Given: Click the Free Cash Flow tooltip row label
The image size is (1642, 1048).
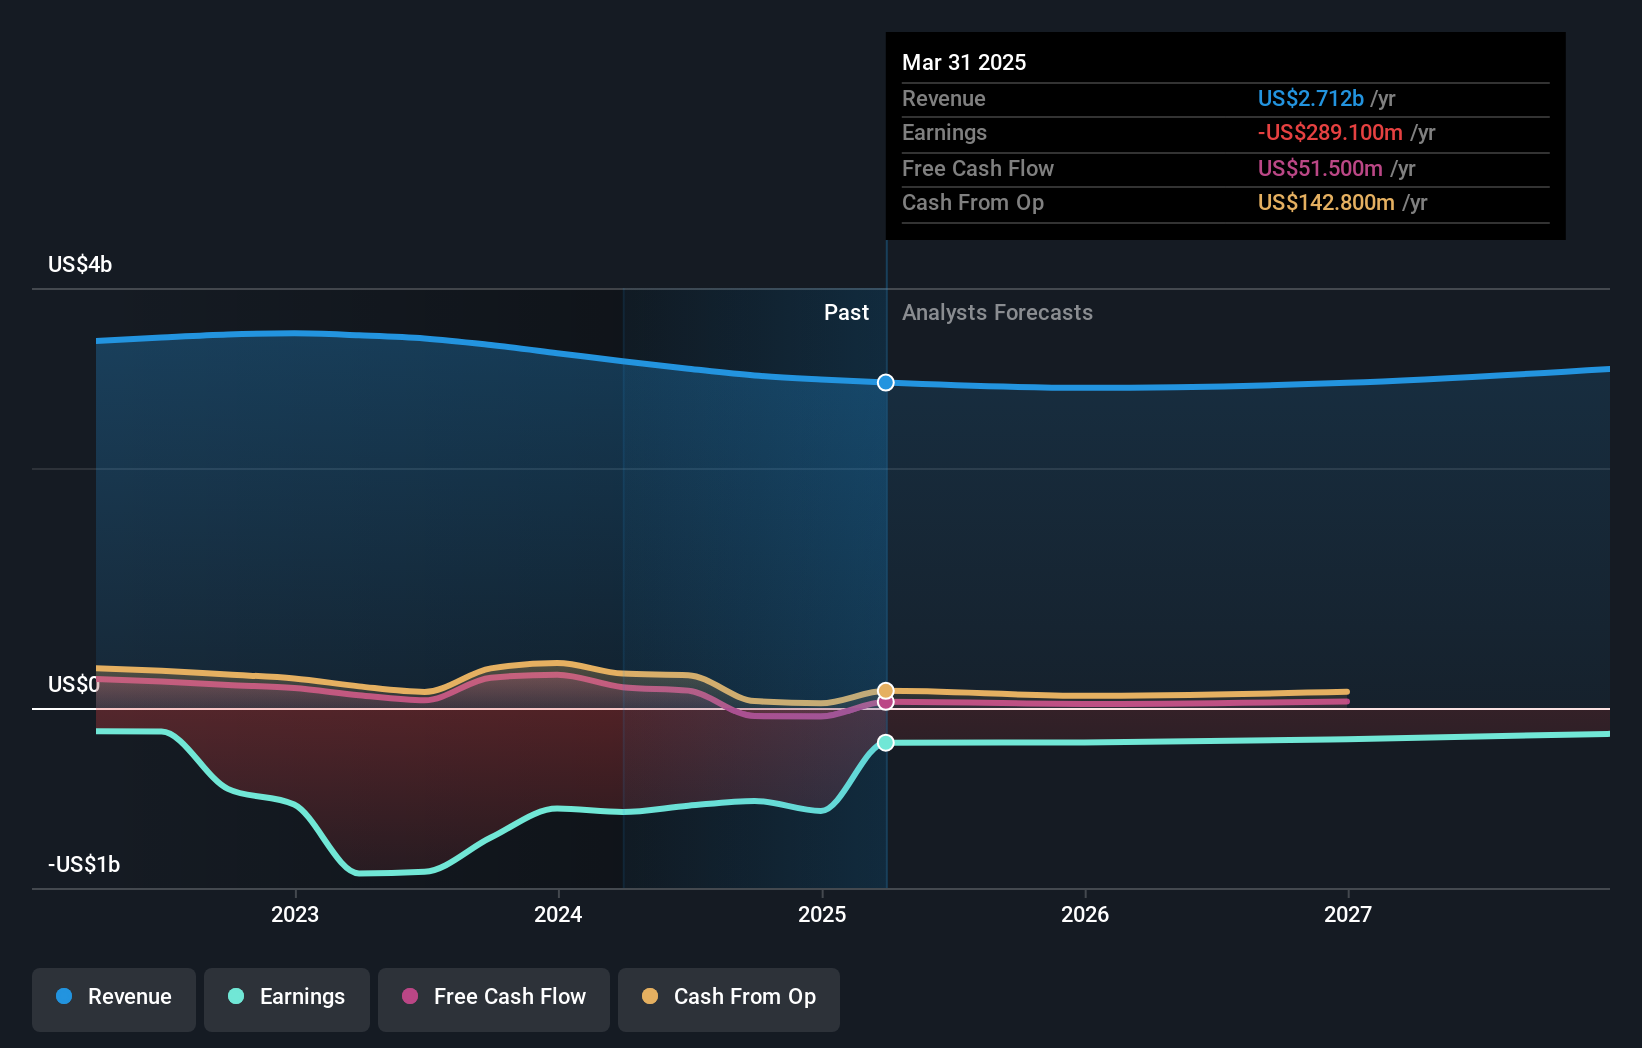Looking at the screenshot, I should click(977, 168).
